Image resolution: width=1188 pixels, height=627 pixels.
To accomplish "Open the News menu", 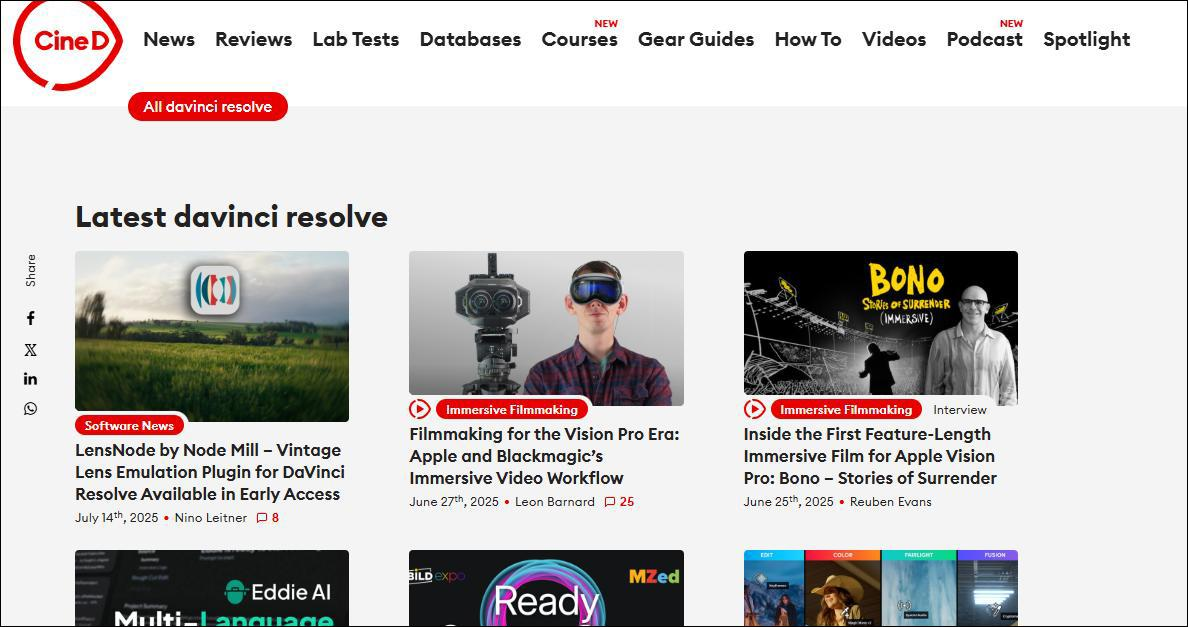I will 169,39.
